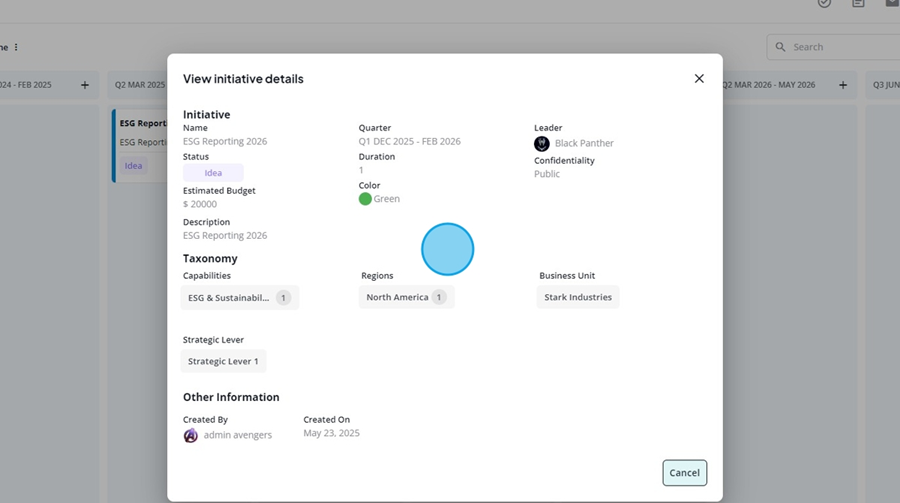Click the $ 20000 estimated budget value
900x503 pixels.
pos(200,204)
